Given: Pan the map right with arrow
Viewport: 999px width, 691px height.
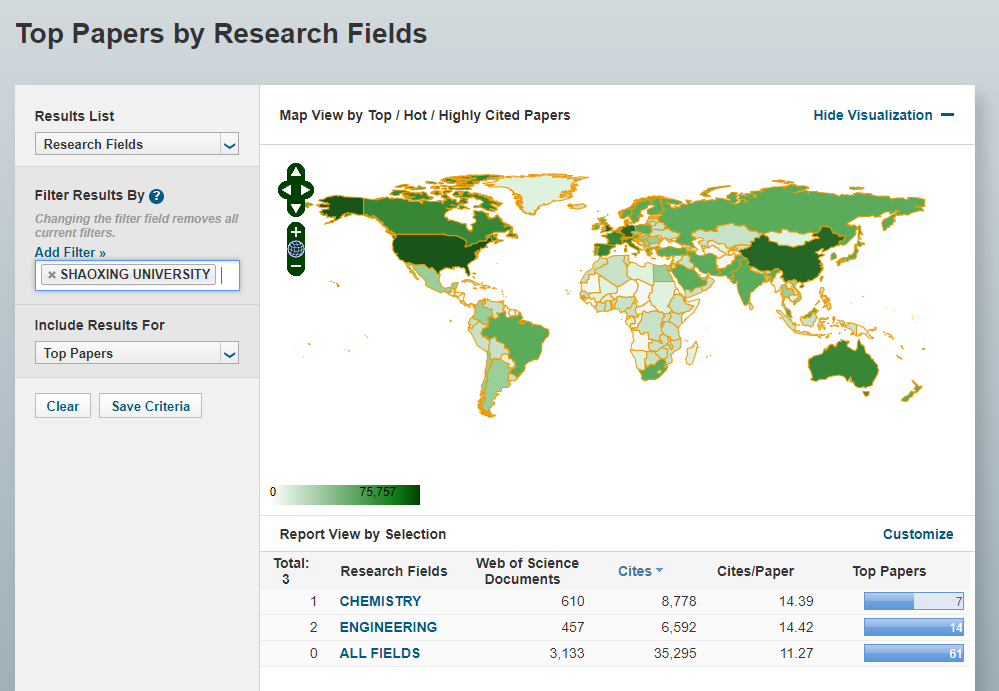Looking at the screenshot, I should 307,189.
